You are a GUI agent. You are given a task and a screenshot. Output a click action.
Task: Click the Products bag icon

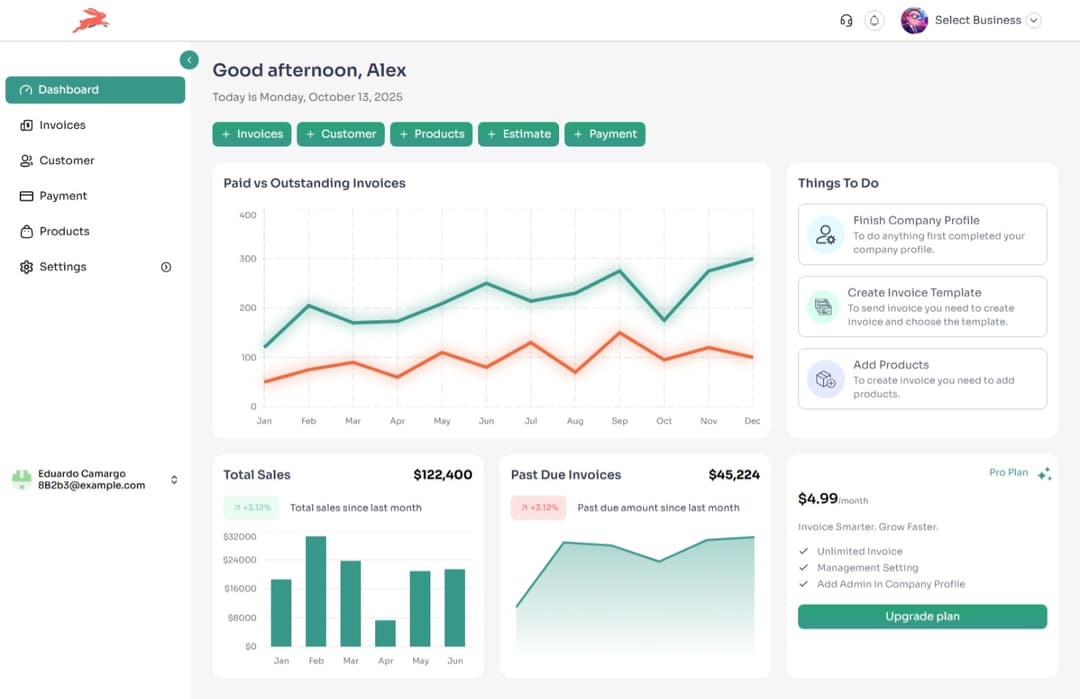pos(26,231)
